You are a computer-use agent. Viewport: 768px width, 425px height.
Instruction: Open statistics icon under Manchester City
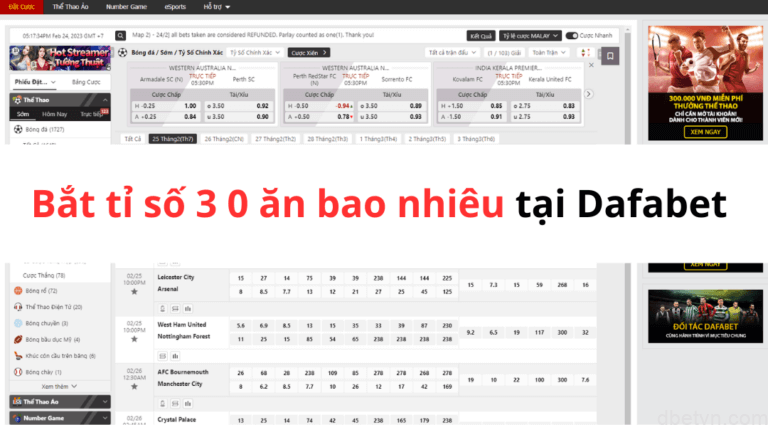188,403
